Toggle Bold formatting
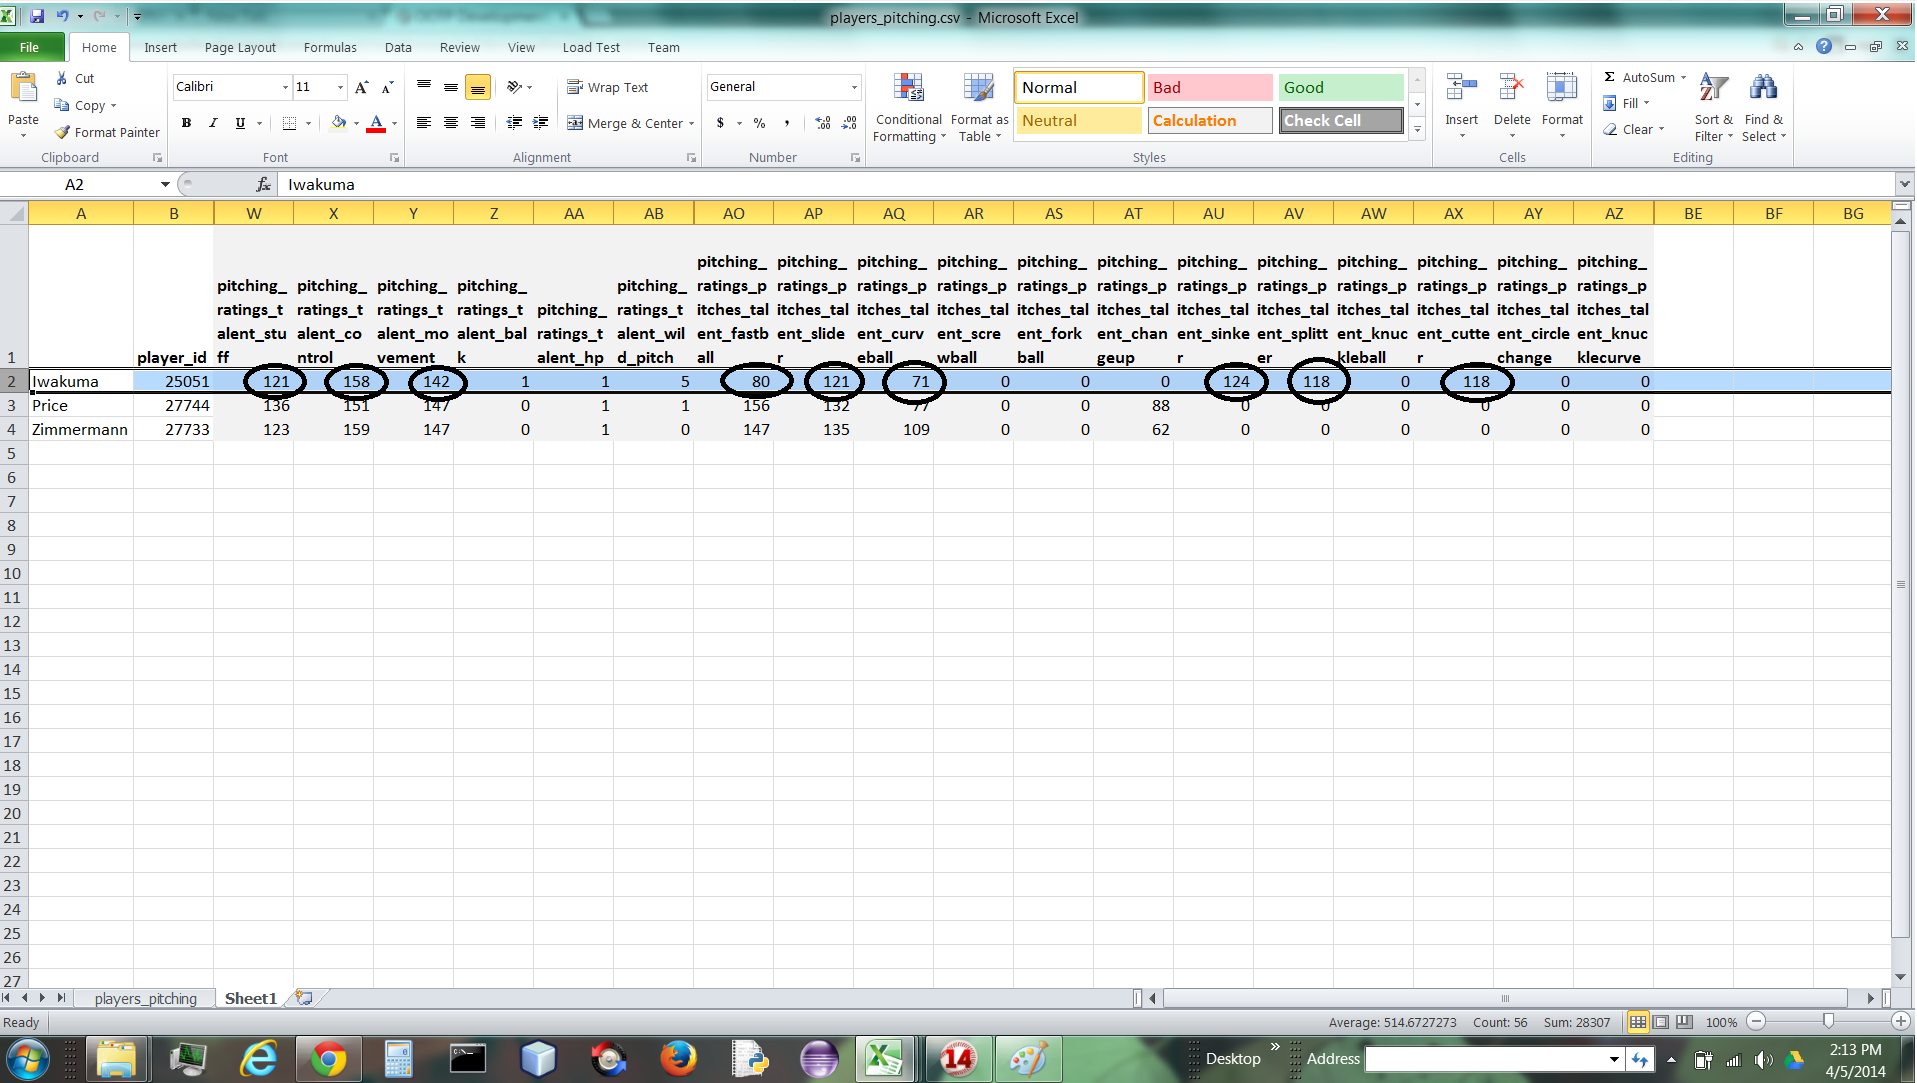 186,123
